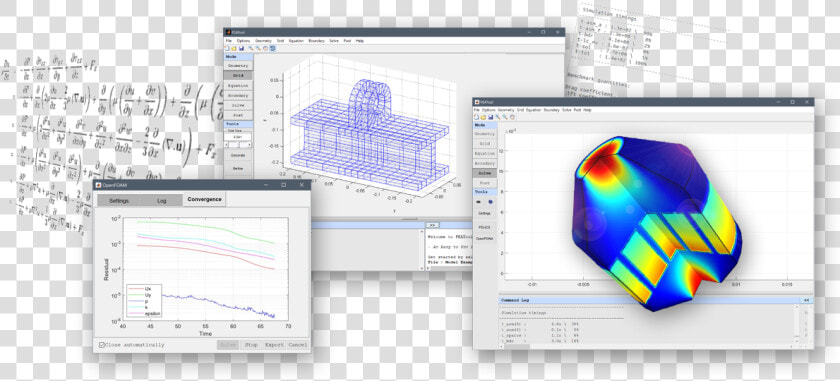
Task: Open Boundary menu in mesh FEATool window
Action: coord(317,41)
